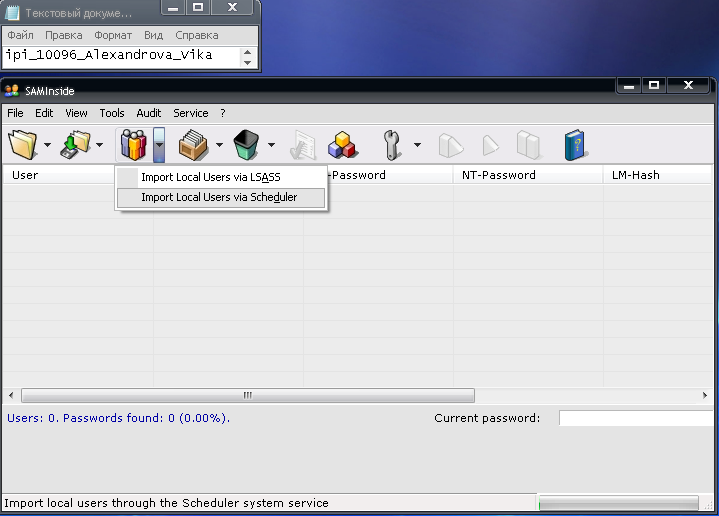Click the status bar progress indicator
This screenshot has width=719, height=516.
(x=619, y=503)
